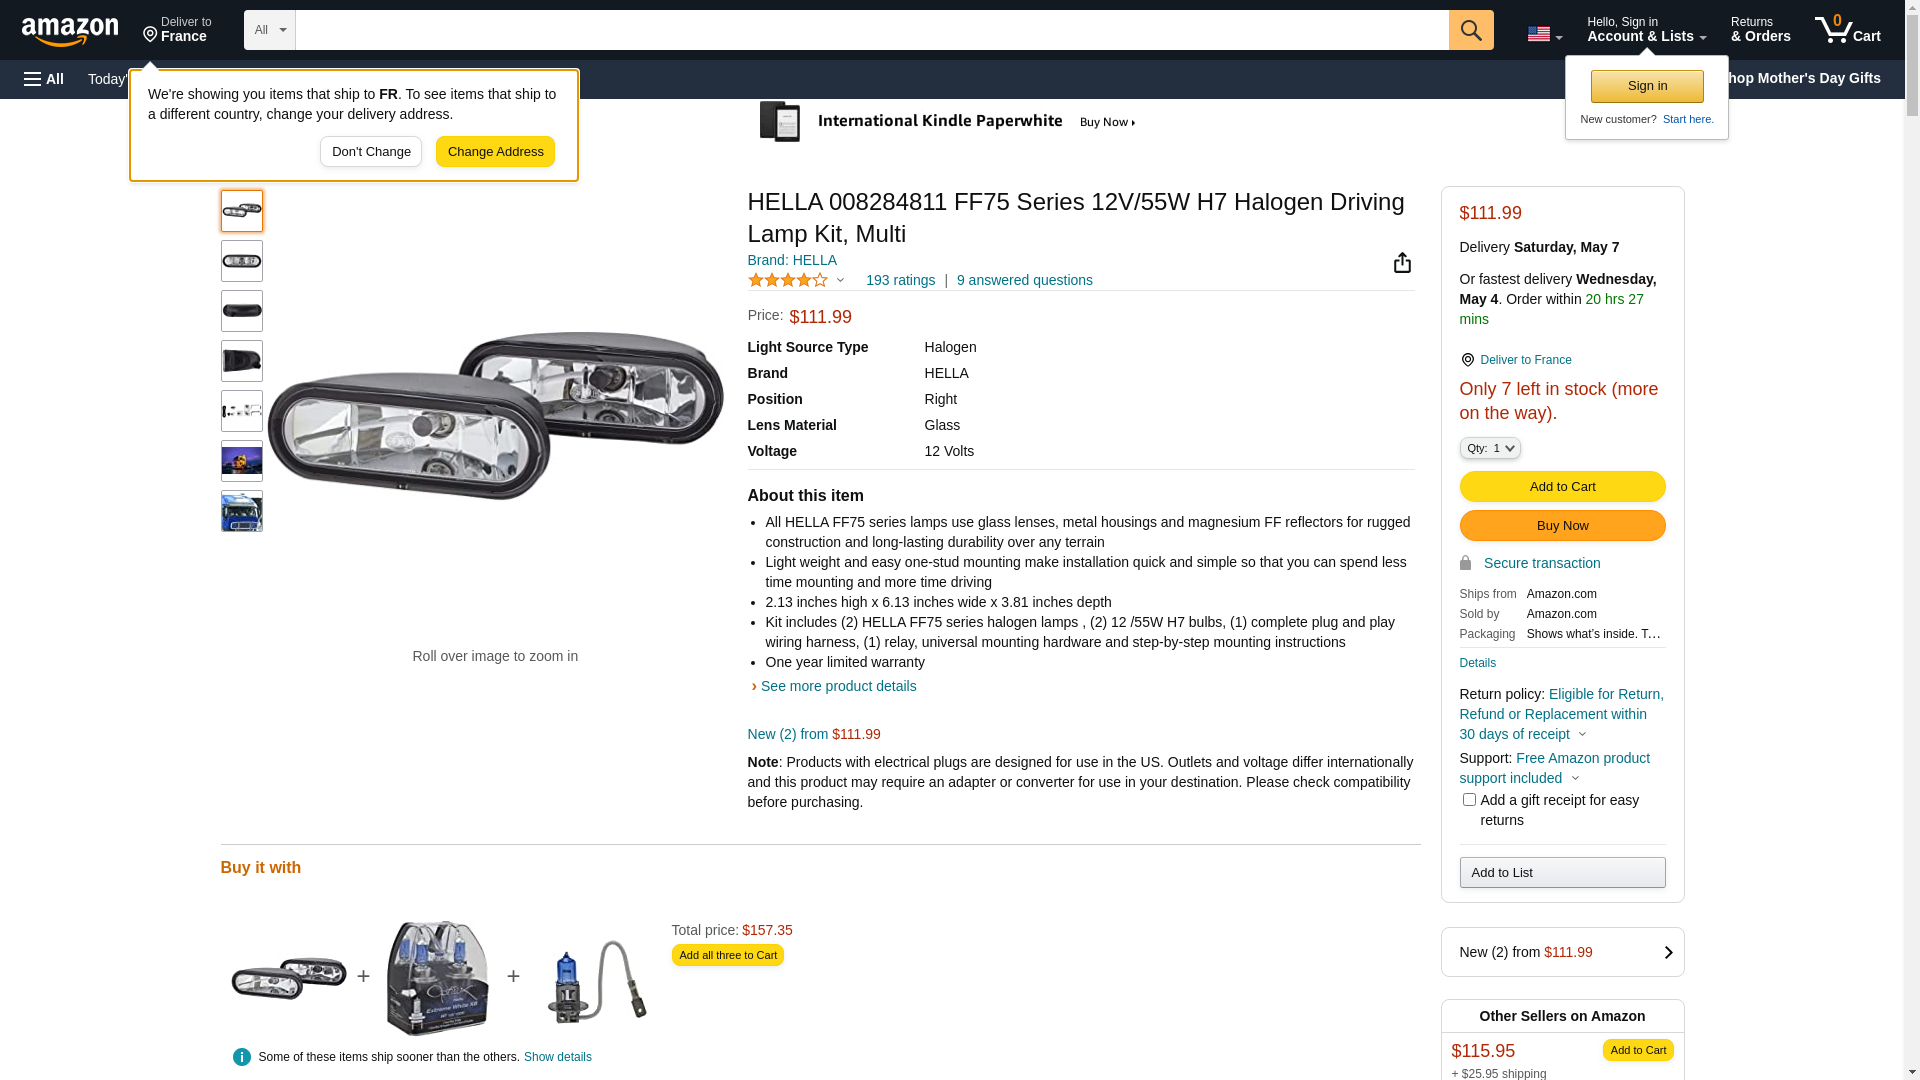This screenshot has height=1080, width=1920.
Task: Click the Amazon logo
Action: (x=70, y=31)
